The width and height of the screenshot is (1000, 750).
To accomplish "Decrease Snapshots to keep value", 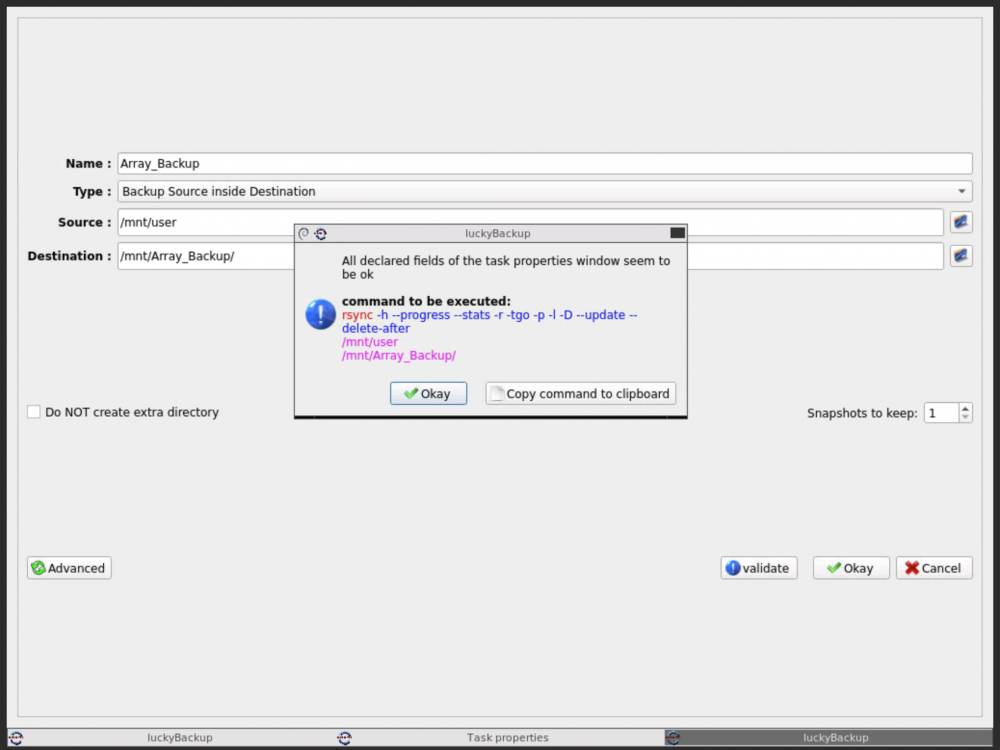I will 966,418.
